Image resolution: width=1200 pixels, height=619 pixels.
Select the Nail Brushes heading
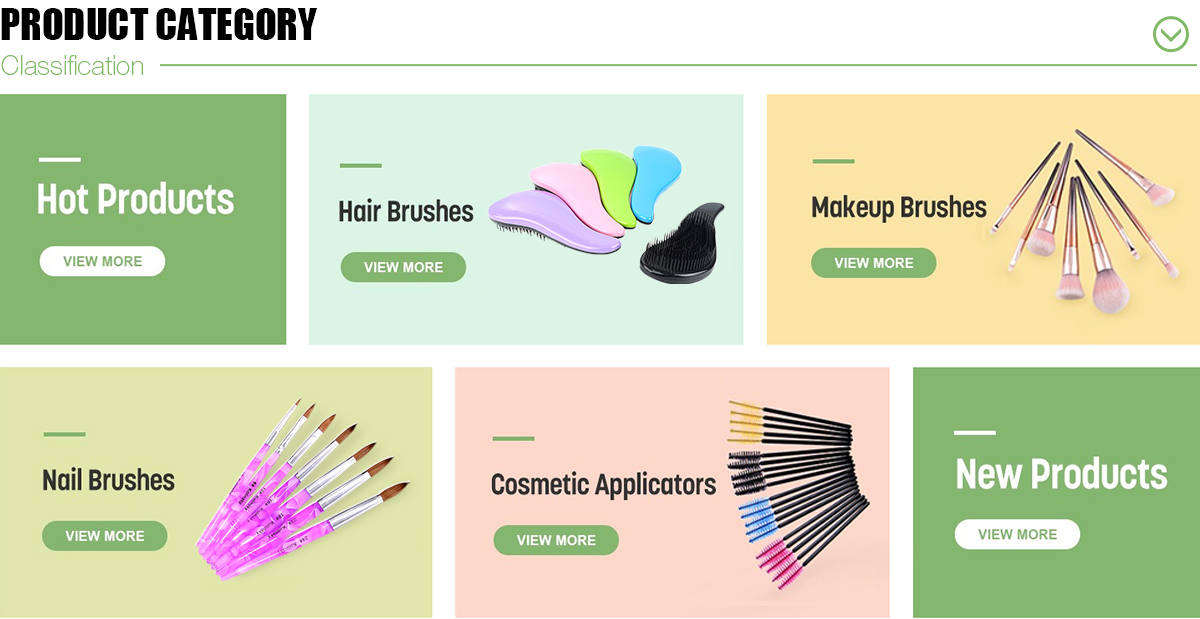[x=108, y=480]
